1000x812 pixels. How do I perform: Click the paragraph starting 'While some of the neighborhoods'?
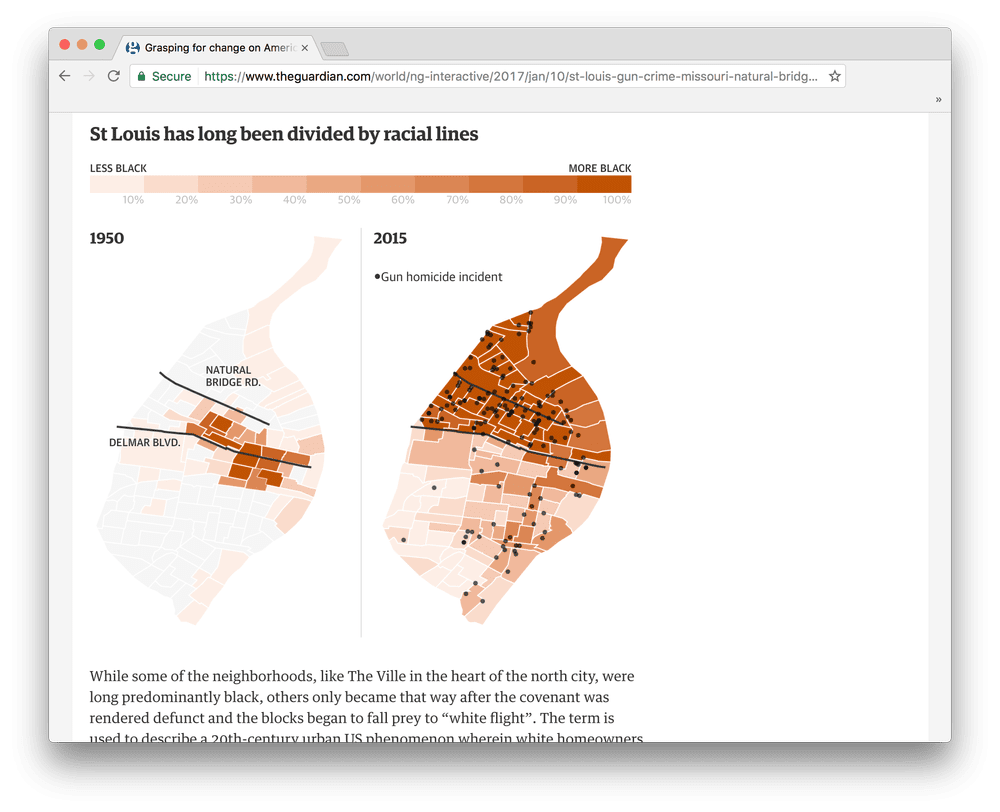click(366, 707)
